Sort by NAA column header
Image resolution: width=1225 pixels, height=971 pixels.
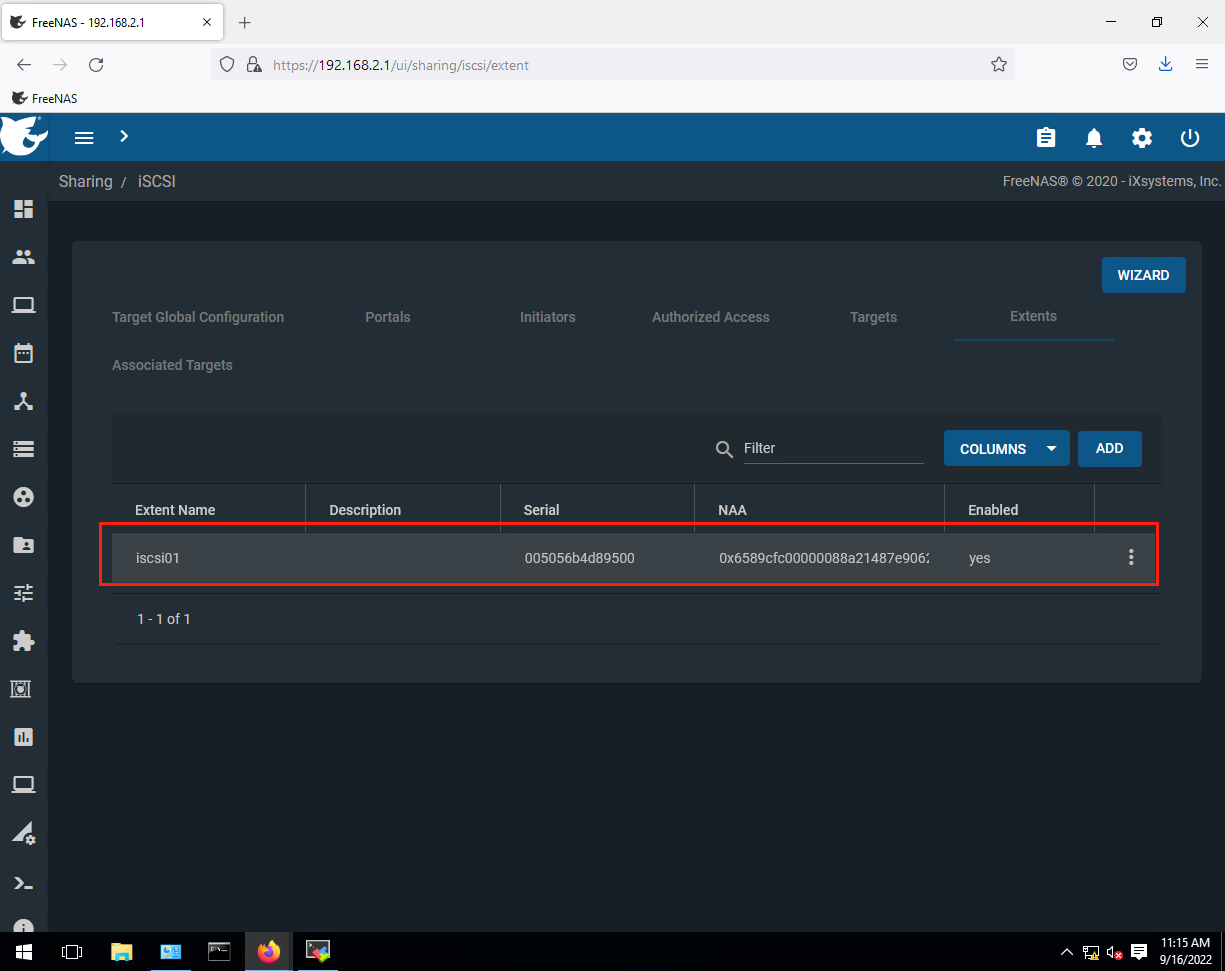(x=732, y=510)
